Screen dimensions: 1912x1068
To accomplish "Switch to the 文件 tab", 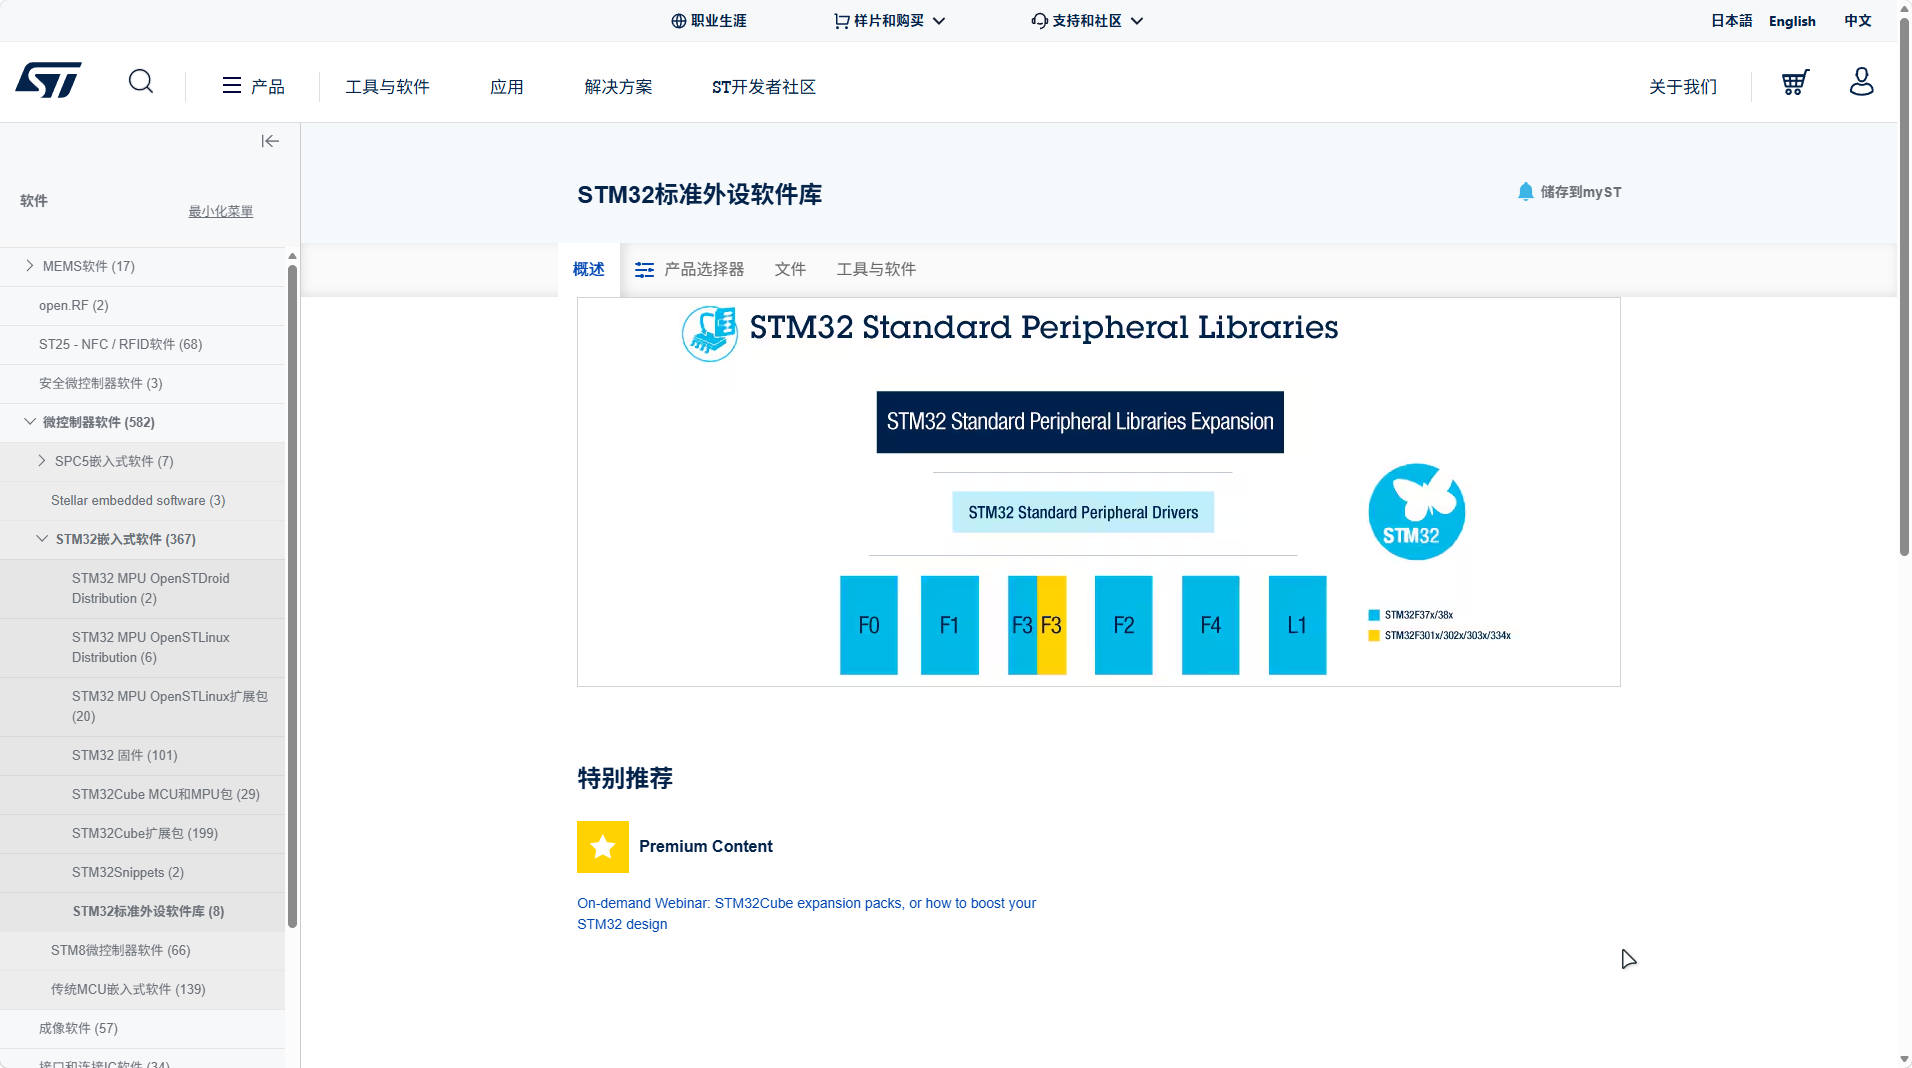I will (790, 270).
